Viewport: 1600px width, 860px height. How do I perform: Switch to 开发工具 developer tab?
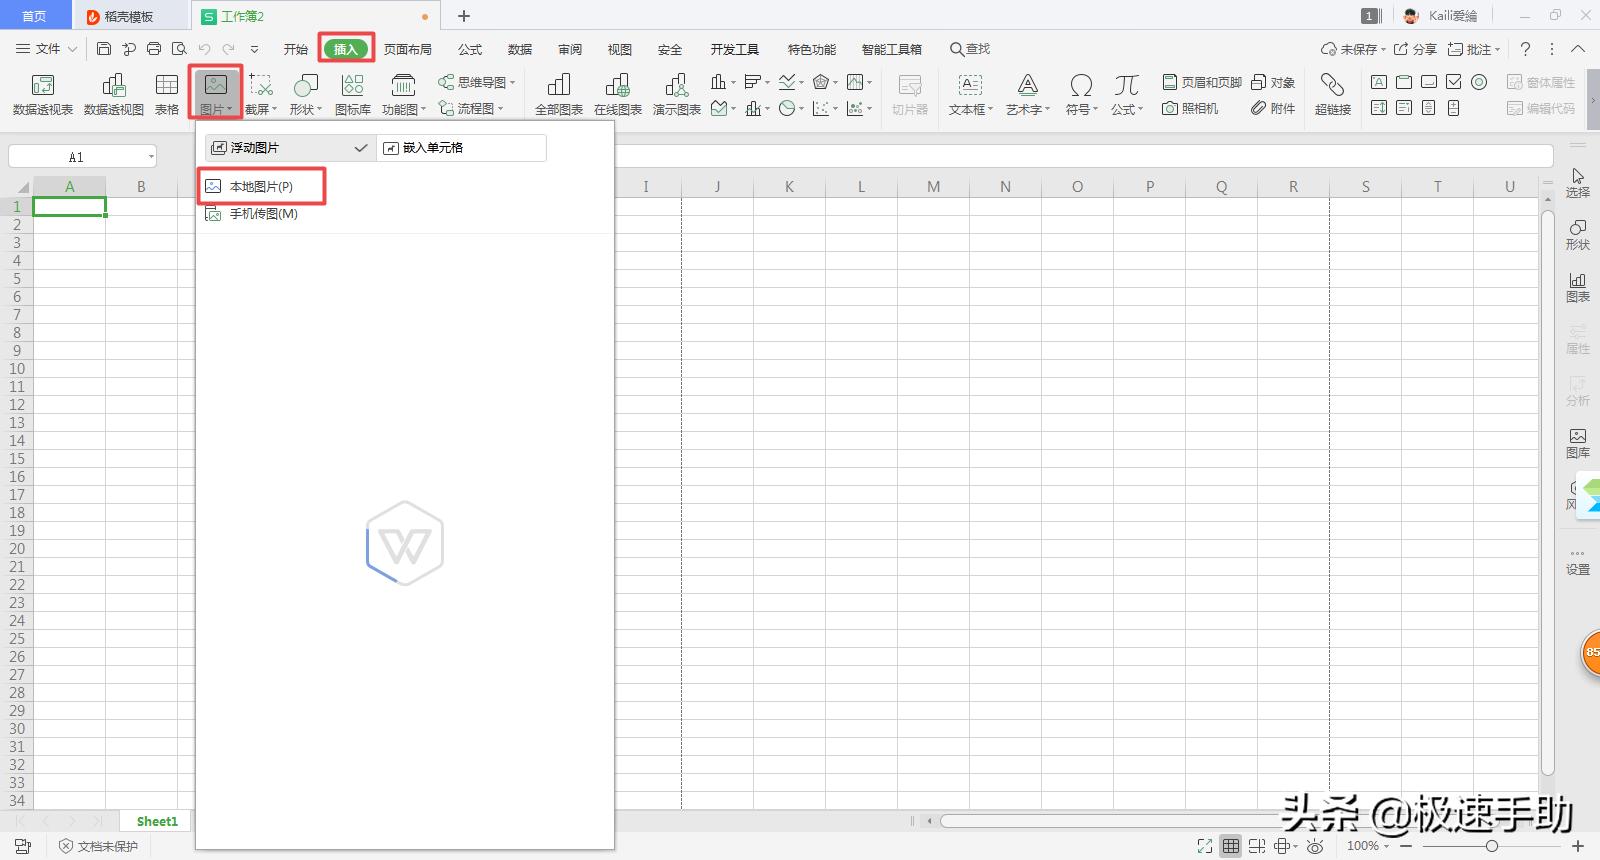[735, 49]
